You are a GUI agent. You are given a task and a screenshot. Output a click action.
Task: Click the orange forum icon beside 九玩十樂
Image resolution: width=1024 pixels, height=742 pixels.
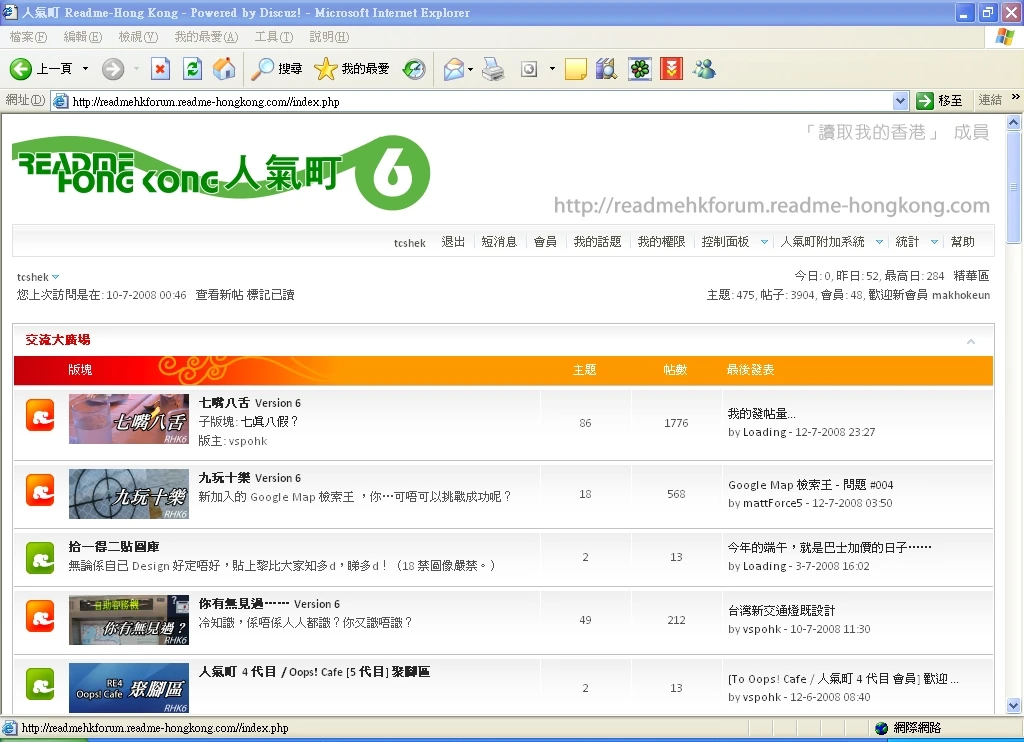pos(40,491)
